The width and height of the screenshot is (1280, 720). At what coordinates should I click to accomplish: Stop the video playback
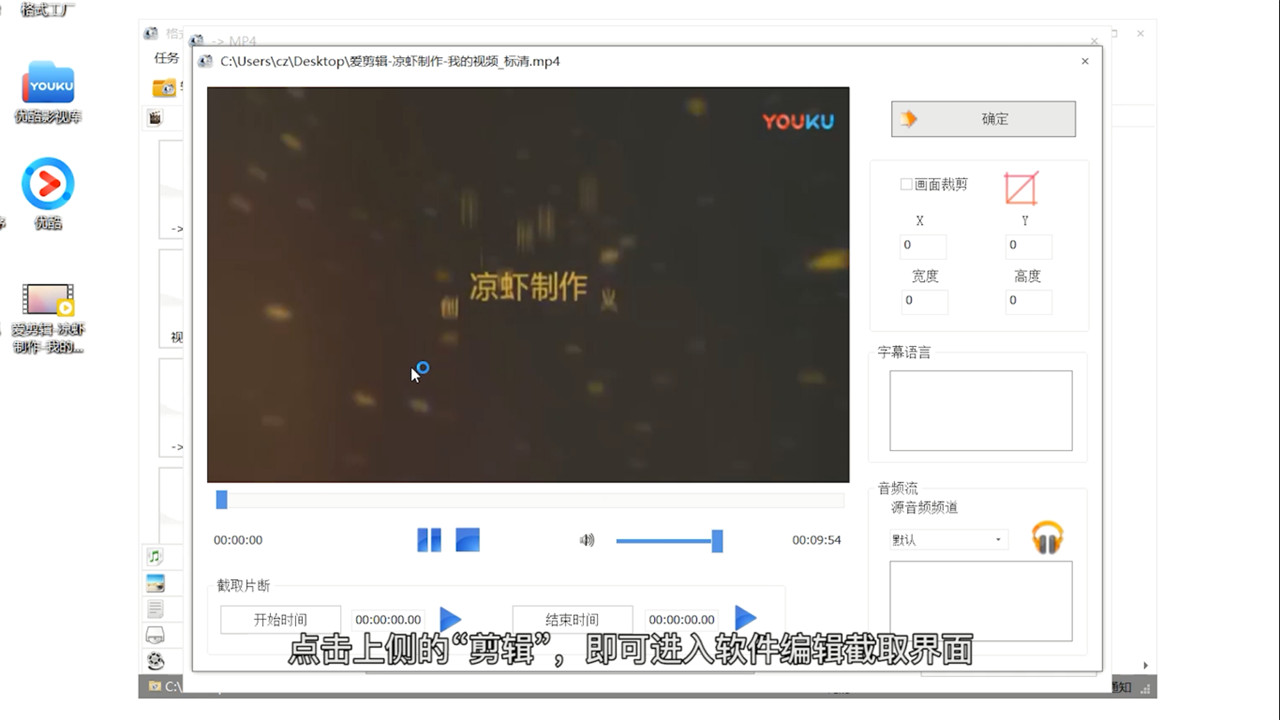tap(467, 540)
